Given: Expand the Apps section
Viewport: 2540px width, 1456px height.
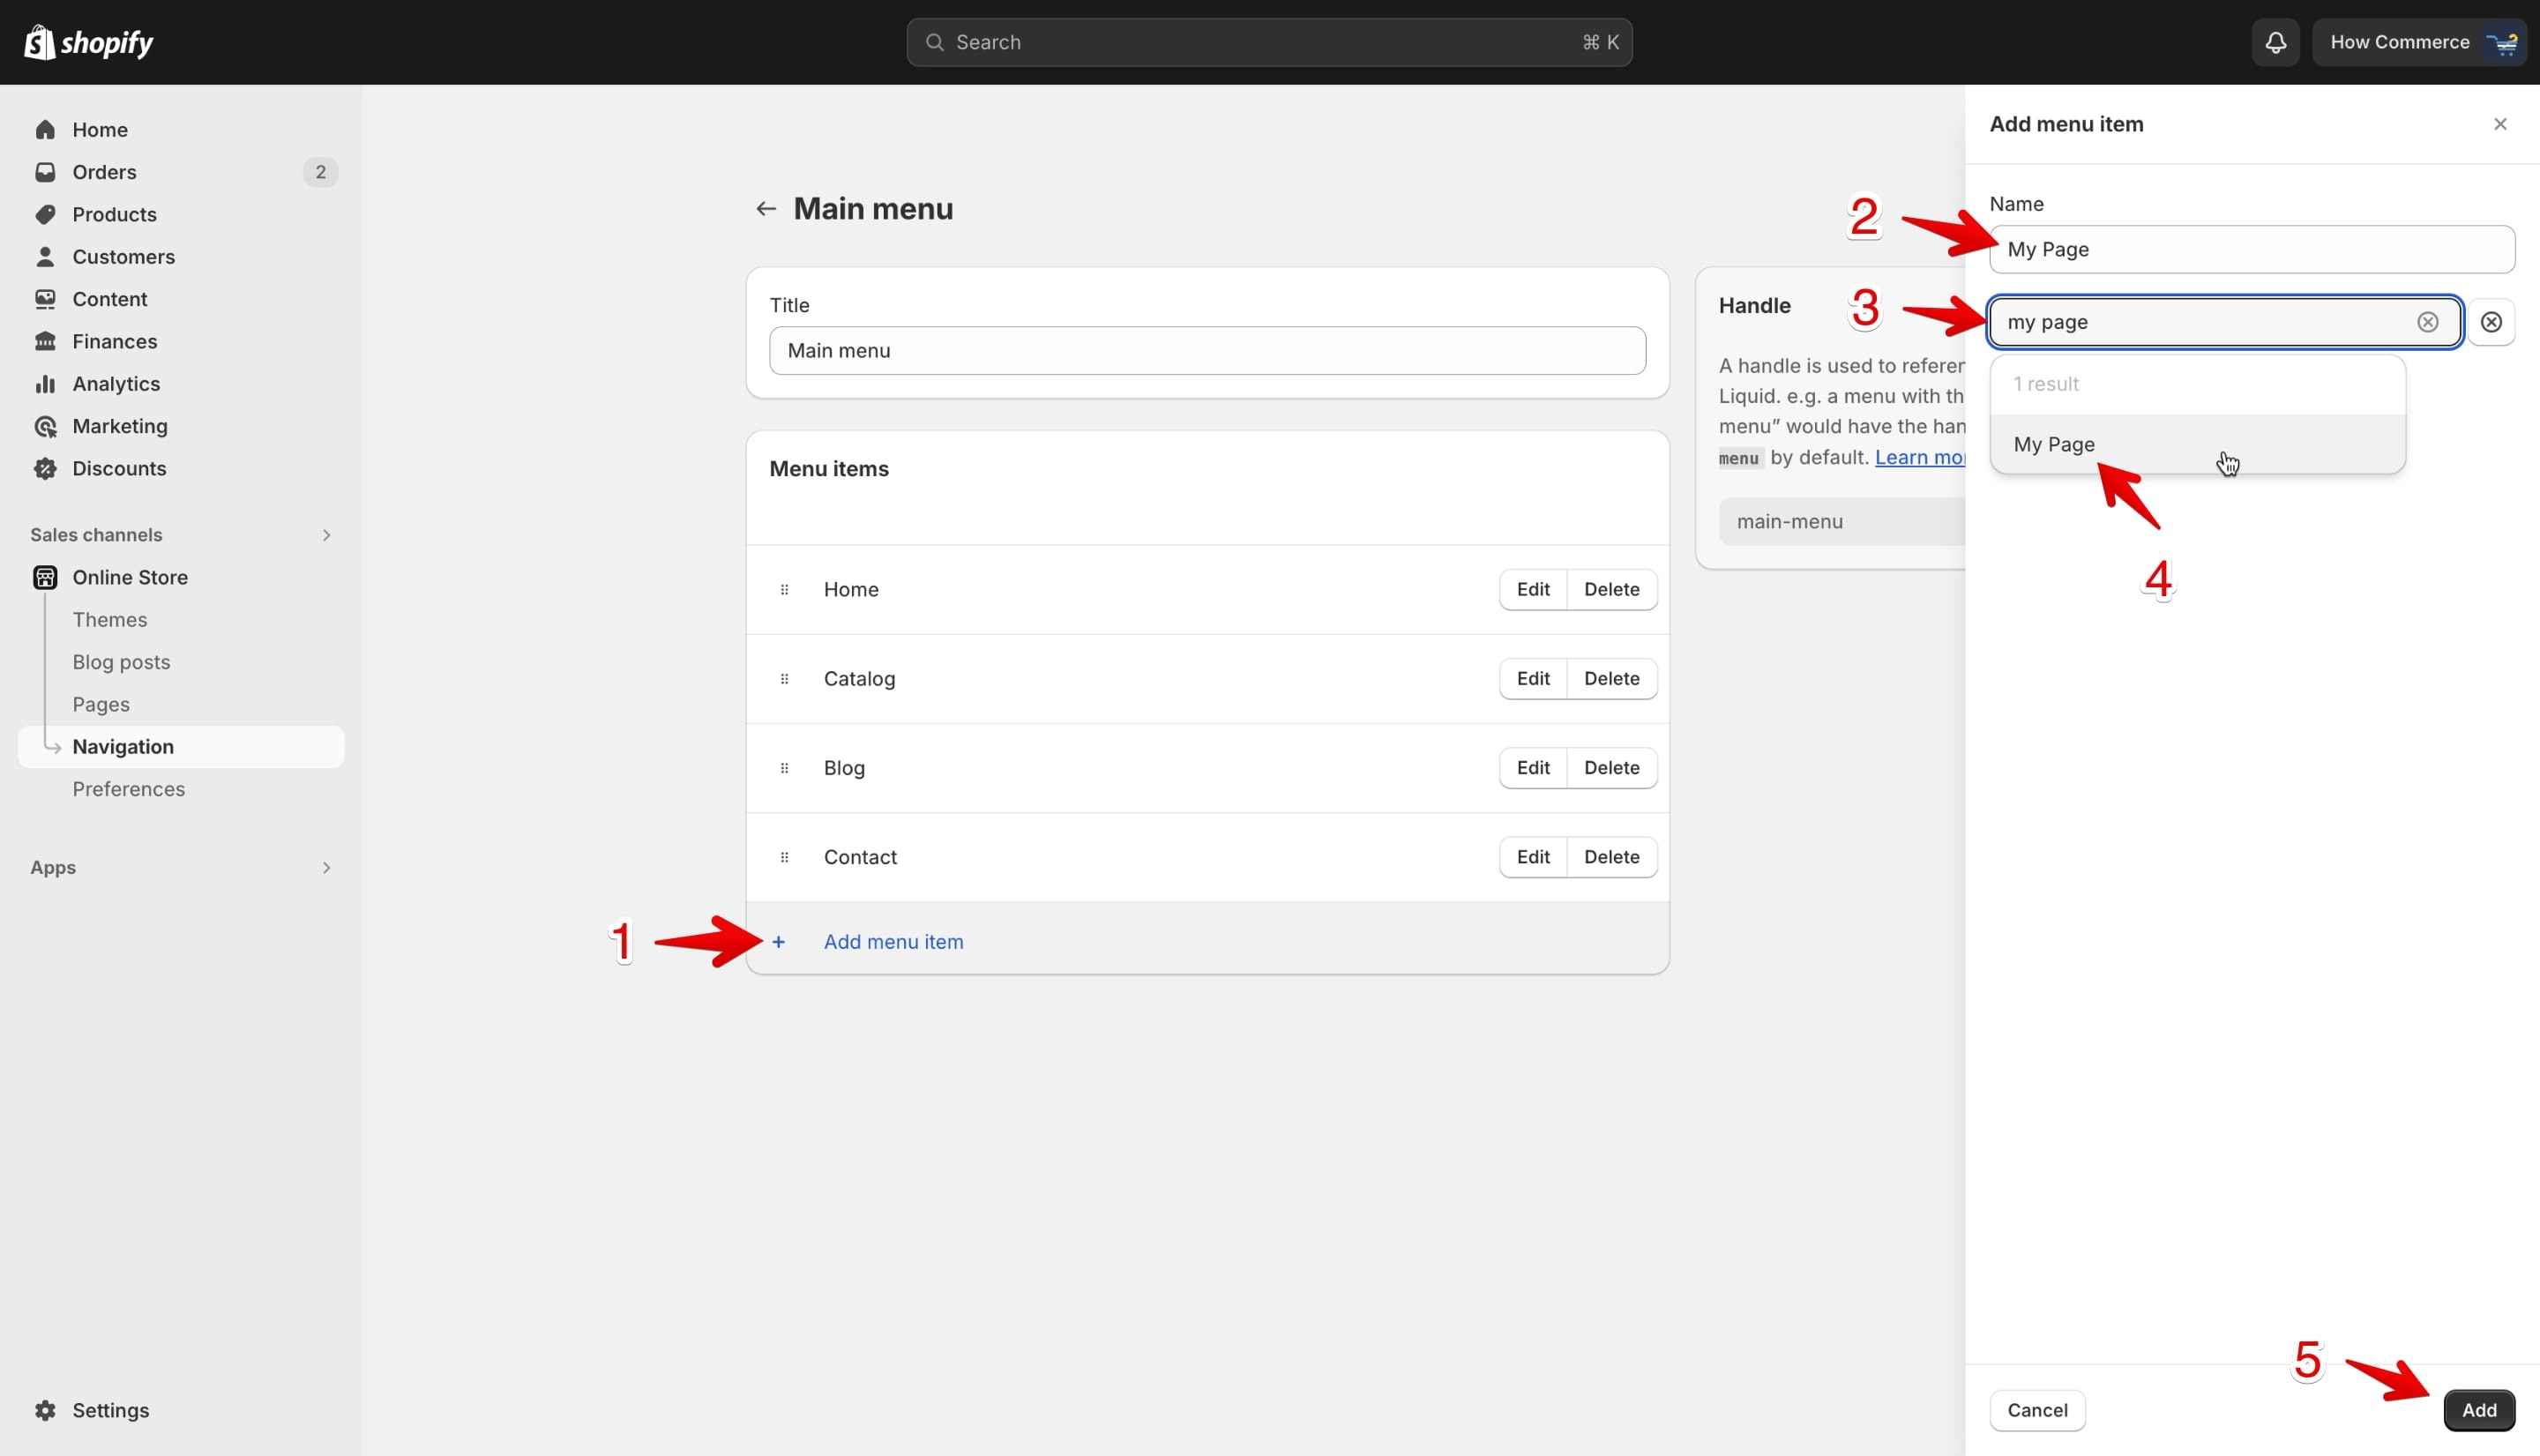Looking at the screenshot, I should tap(326, 868).
